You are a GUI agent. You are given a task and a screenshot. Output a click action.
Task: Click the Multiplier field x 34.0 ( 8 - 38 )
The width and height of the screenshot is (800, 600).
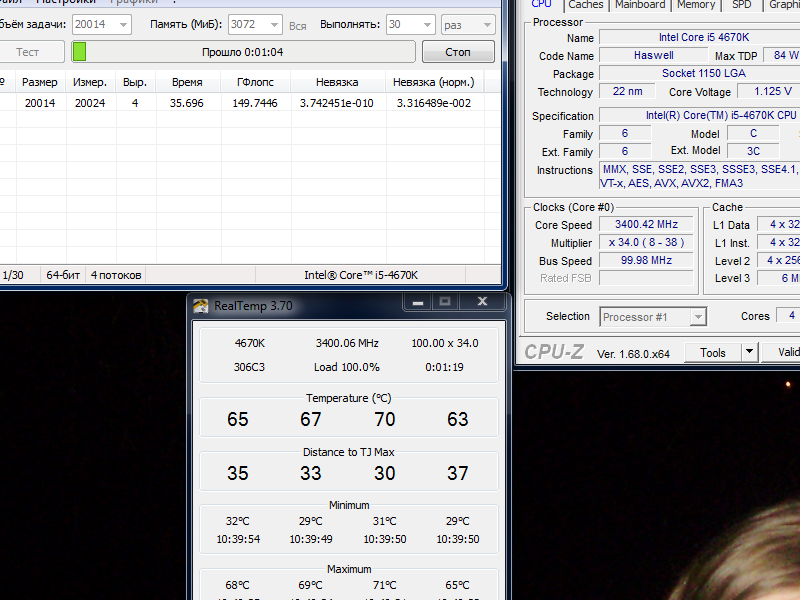(x=646, y=242)
